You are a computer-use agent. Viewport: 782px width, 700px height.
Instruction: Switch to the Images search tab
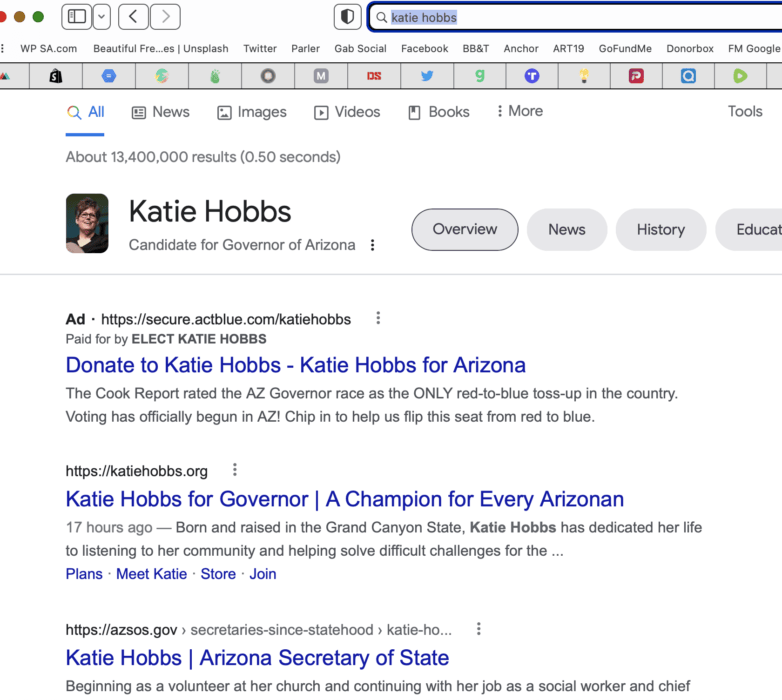[x=252, y=112]
